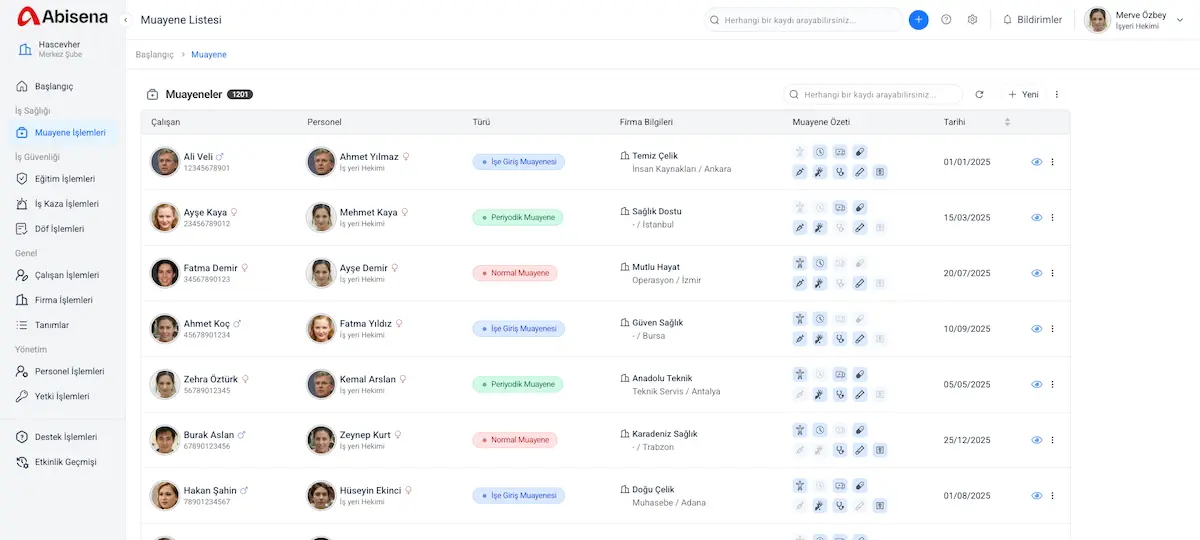Click the bell icon for Bildirimler
1200x540 pixels.
tap(1007, 20)
